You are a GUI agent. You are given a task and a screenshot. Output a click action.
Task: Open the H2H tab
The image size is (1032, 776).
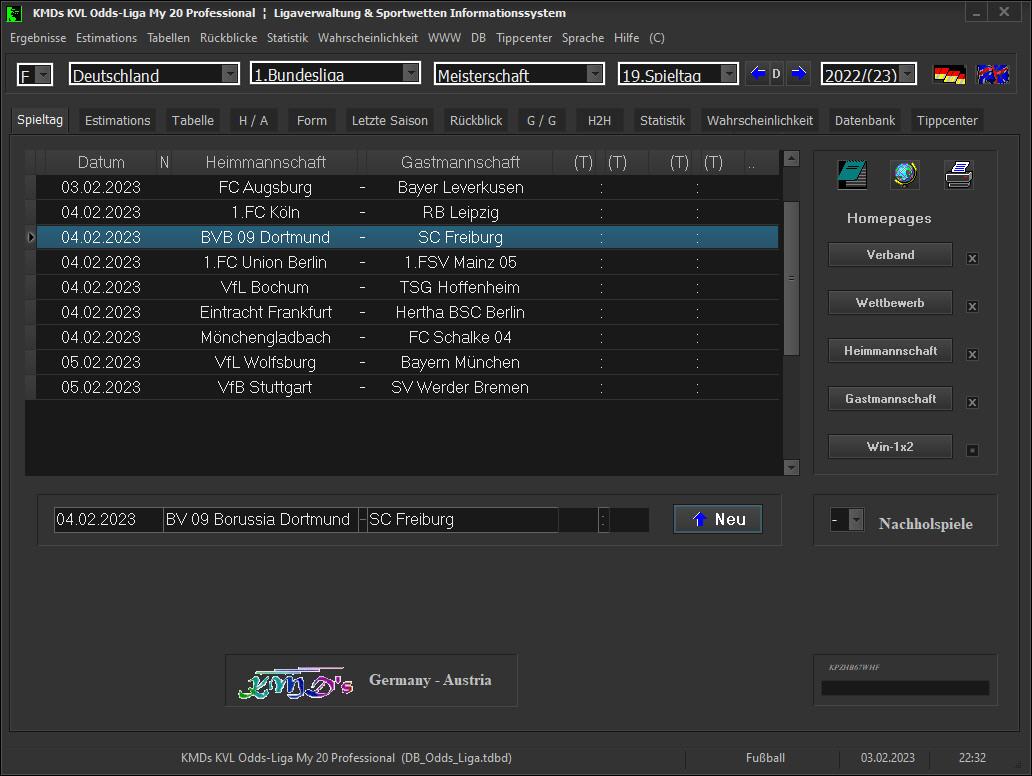[599, 120]
